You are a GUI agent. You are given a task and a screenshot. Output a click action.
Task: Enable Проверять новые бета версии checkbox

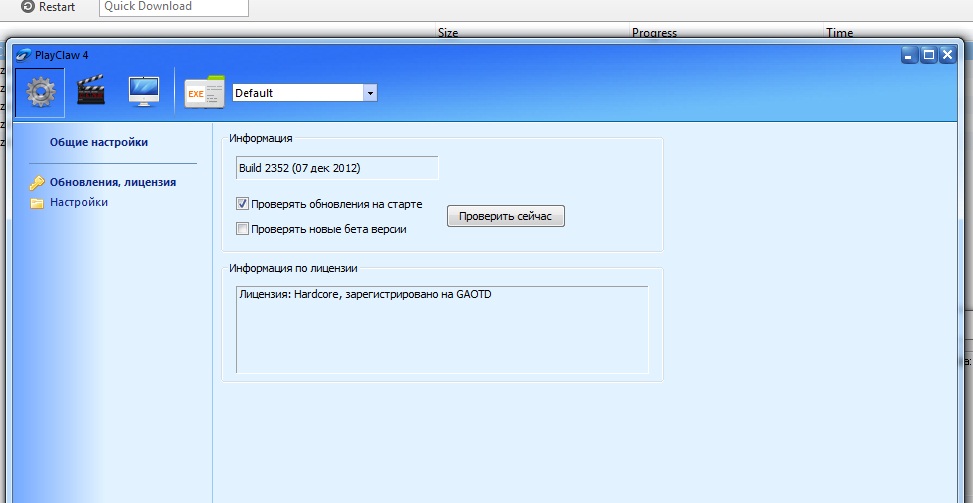(x=242, y=229)
